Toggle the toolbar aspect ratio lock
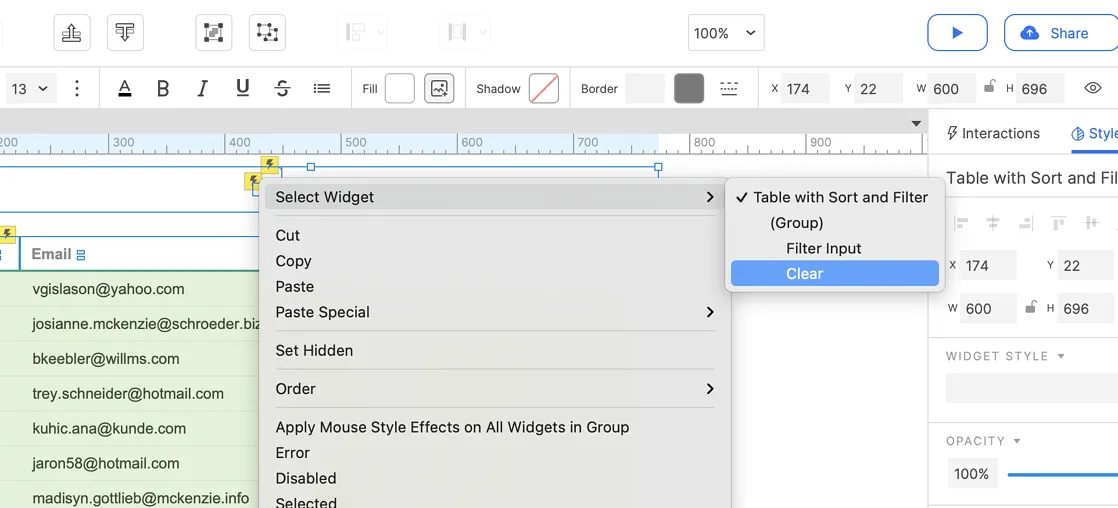The width and height of the screenshot is (1118, 508). (989, 88)
